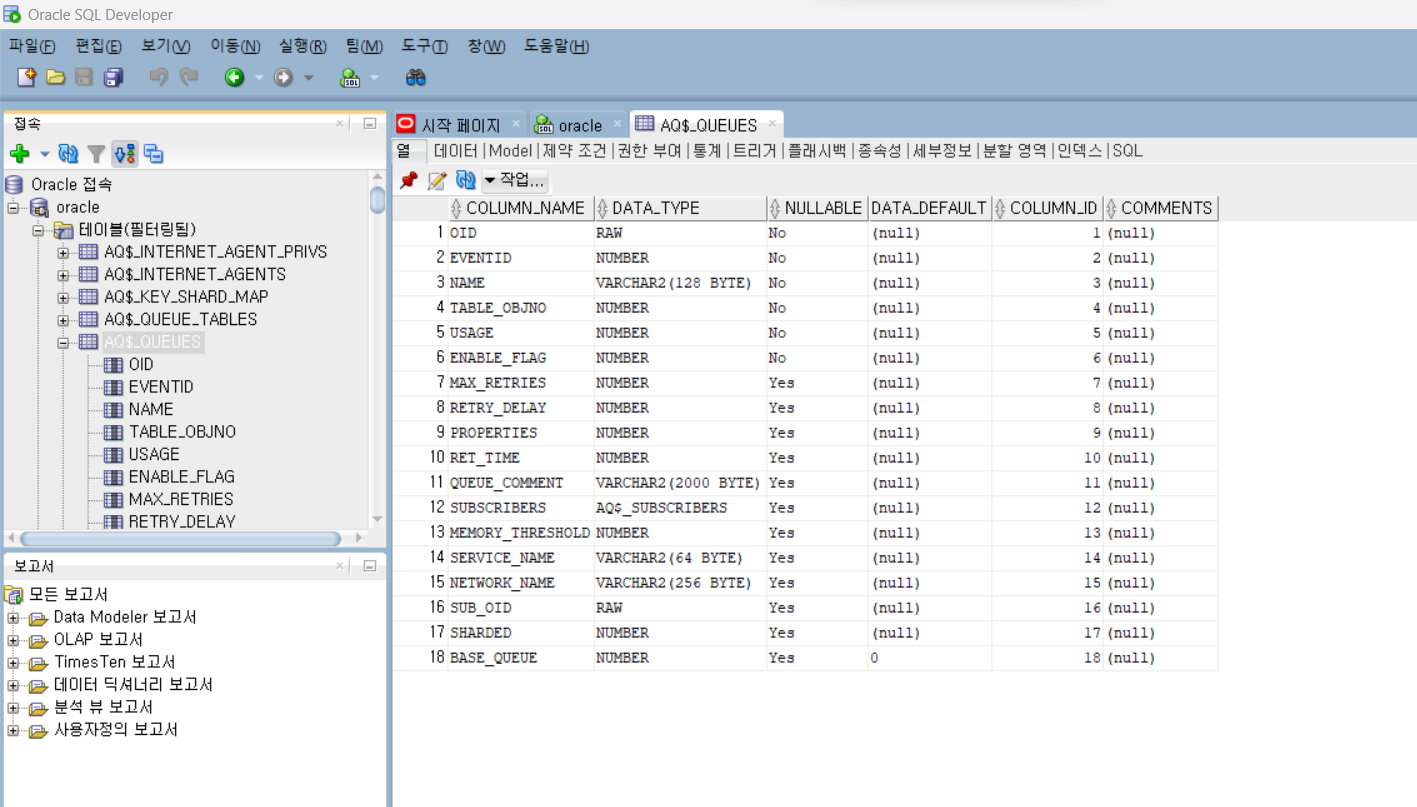Viewport: 1417px width, 807px height.
Task: Close the 시작 페이지 tab
Action: tap(516, 123)
